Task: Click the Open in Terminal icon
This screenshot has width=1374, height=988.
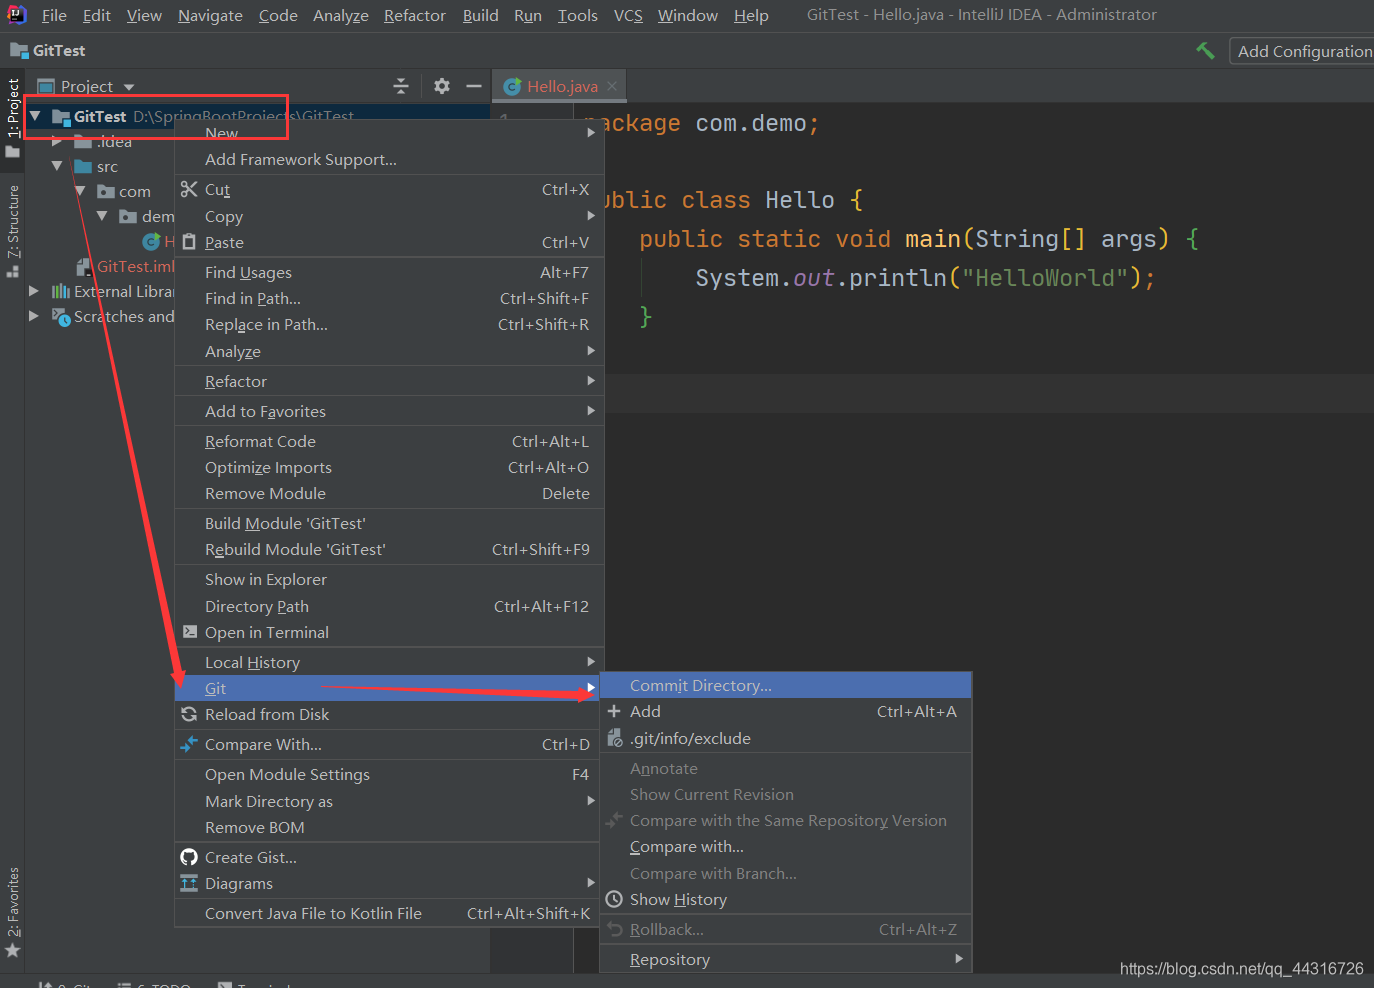Action: [190, 632]
